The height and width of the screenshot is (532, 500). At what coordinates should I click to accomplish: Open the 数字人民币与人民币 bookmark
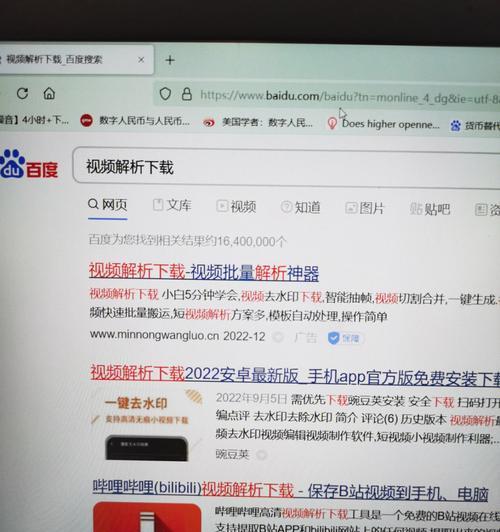[135, 120]
